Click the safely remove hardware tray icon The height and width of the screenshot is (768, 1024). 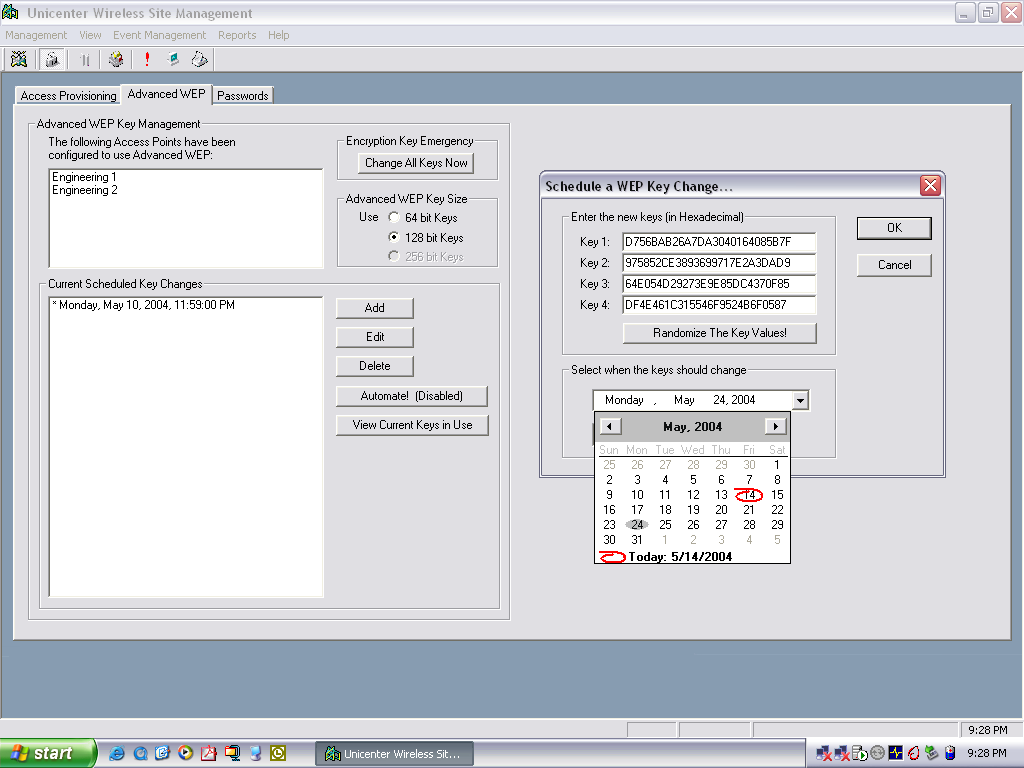coord(932,753)
